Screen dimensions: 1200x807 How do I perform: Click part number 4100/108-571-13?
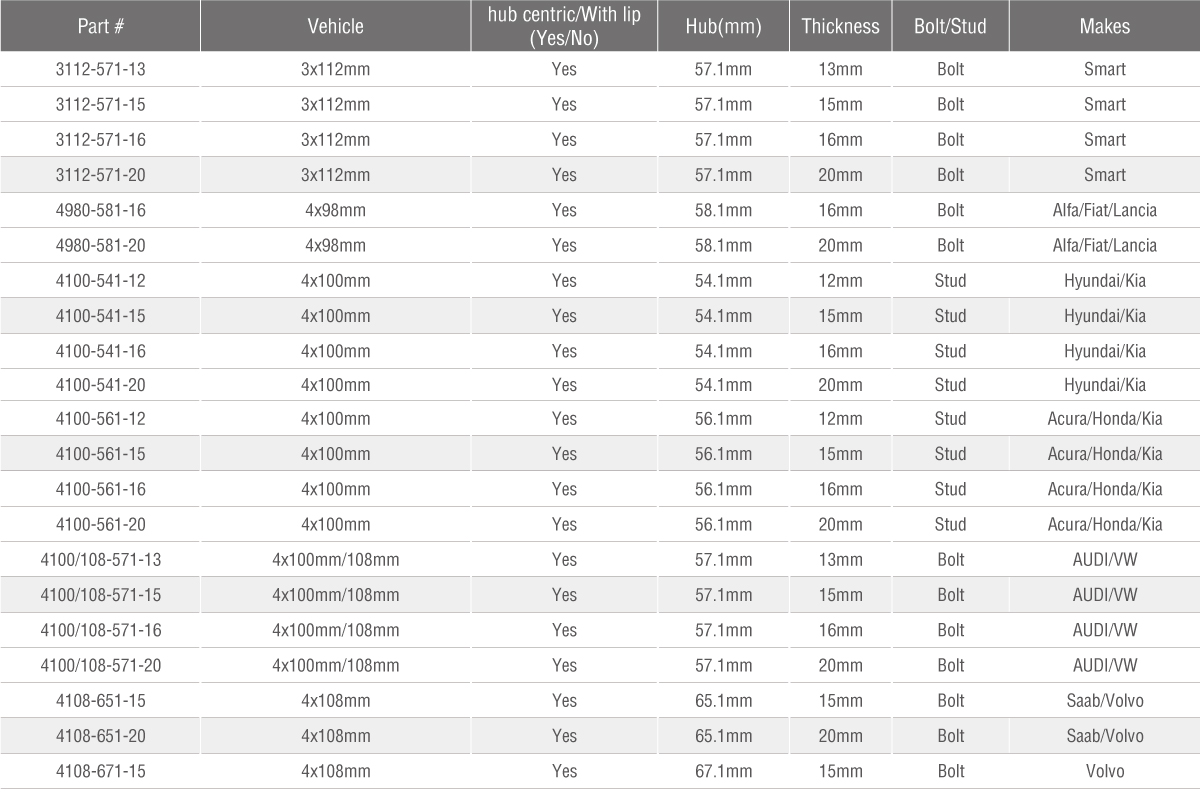pos(100,560)
